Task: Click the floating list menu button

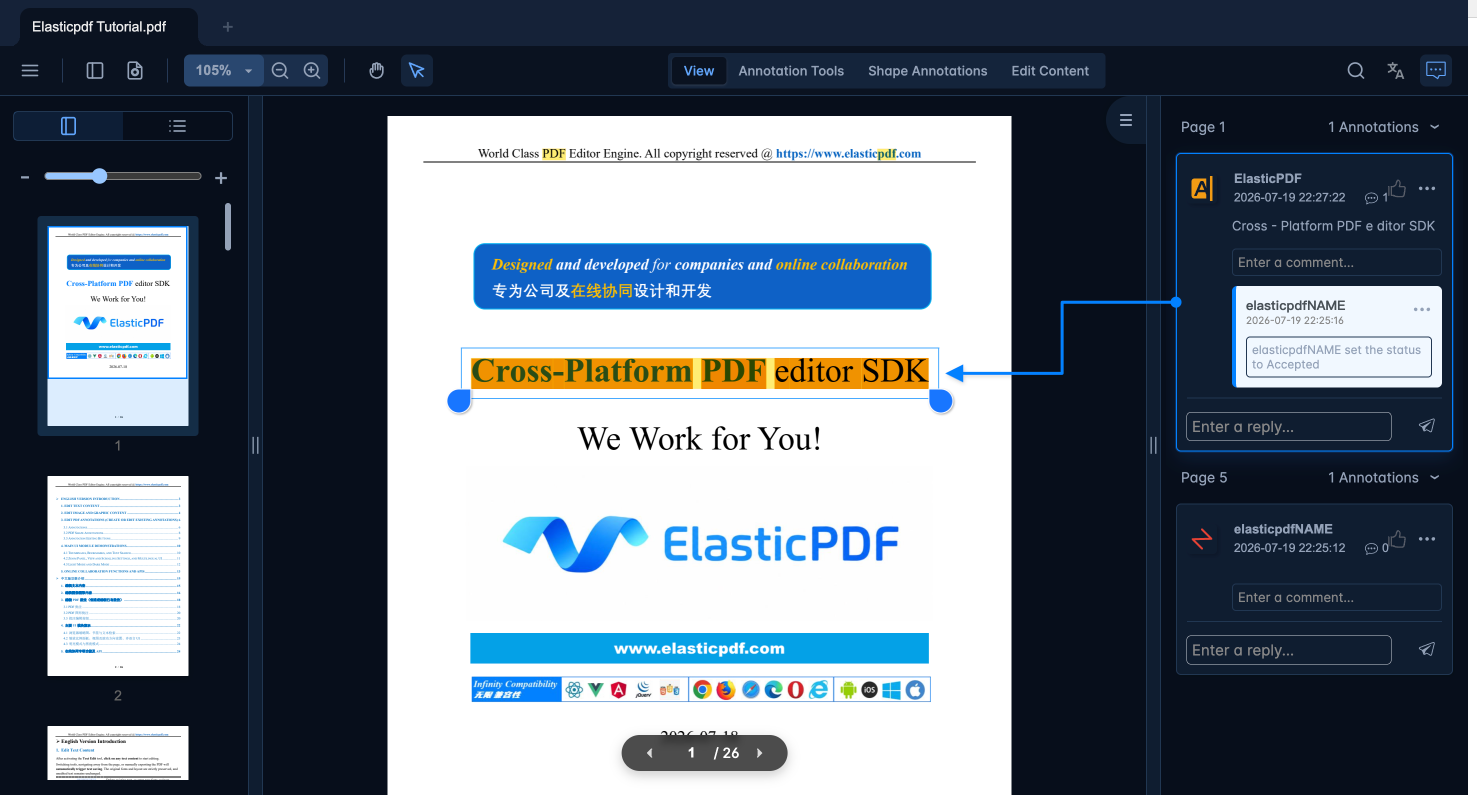Action: (1126, 120)
